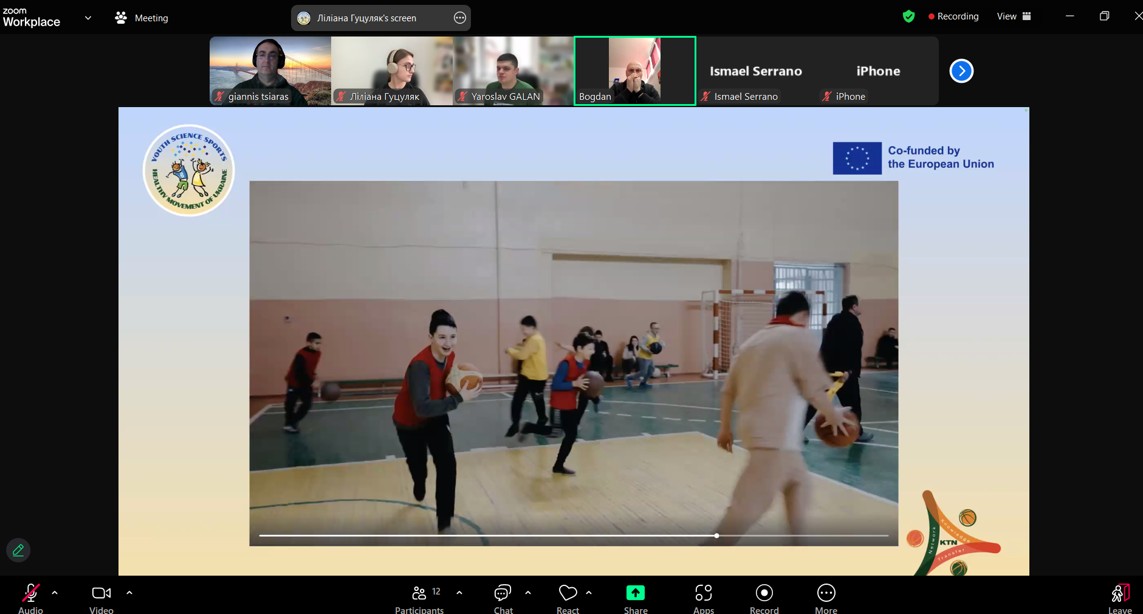
Task: Click the green Share screen button
Action: tap(635, 597)
